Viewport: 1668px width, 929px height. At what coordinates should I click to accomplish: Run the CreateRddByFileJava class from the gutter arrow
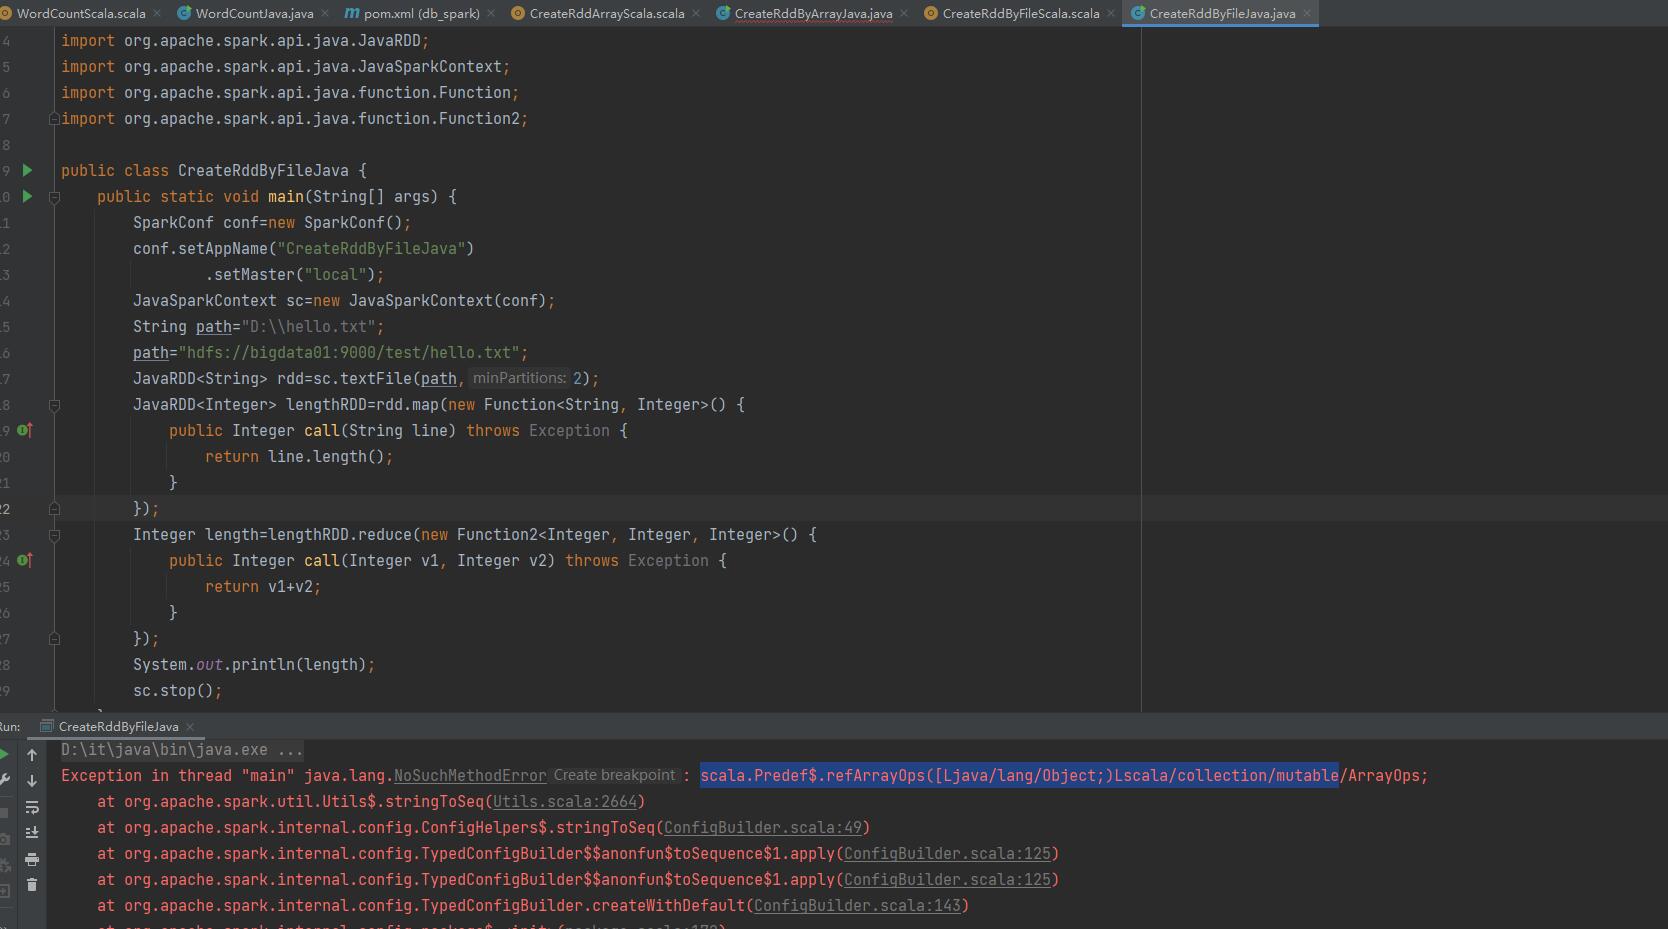pyautogui.click(x=27, y=170)
